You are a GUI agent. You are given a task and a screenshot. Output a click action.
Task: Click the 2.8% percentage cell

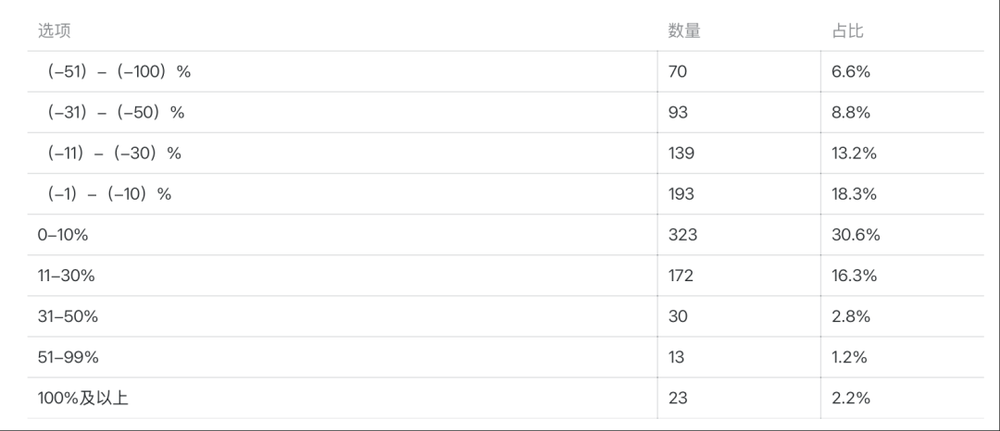[x=851, y=316]
